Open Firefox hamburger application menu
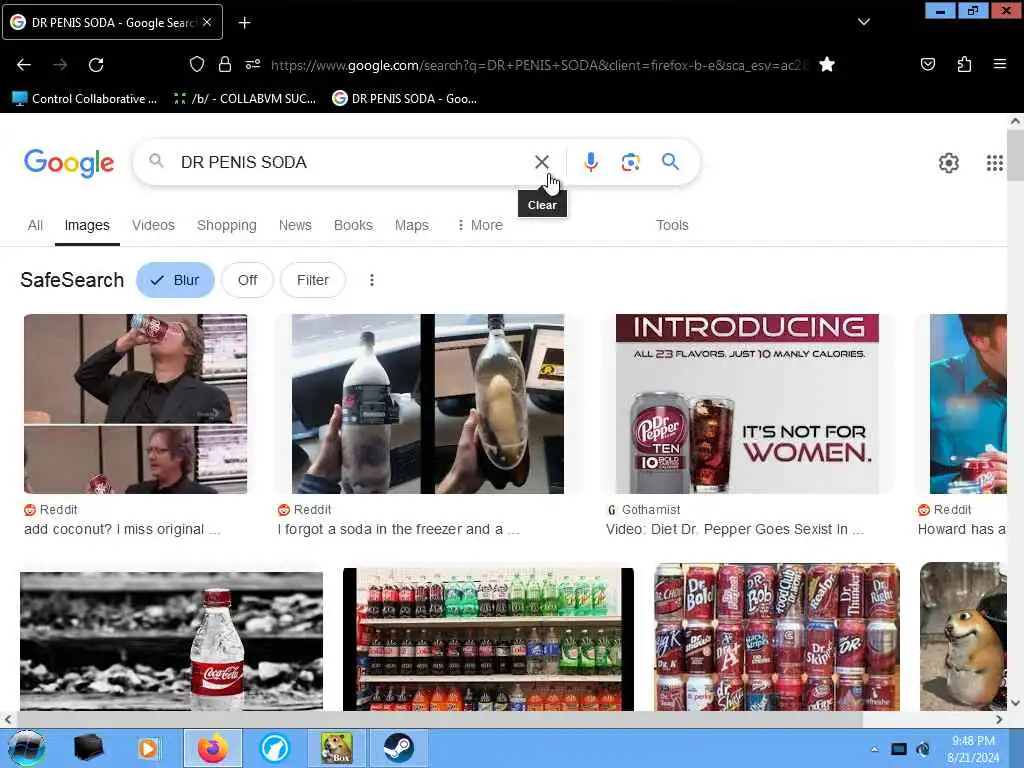 coord(999,64)
